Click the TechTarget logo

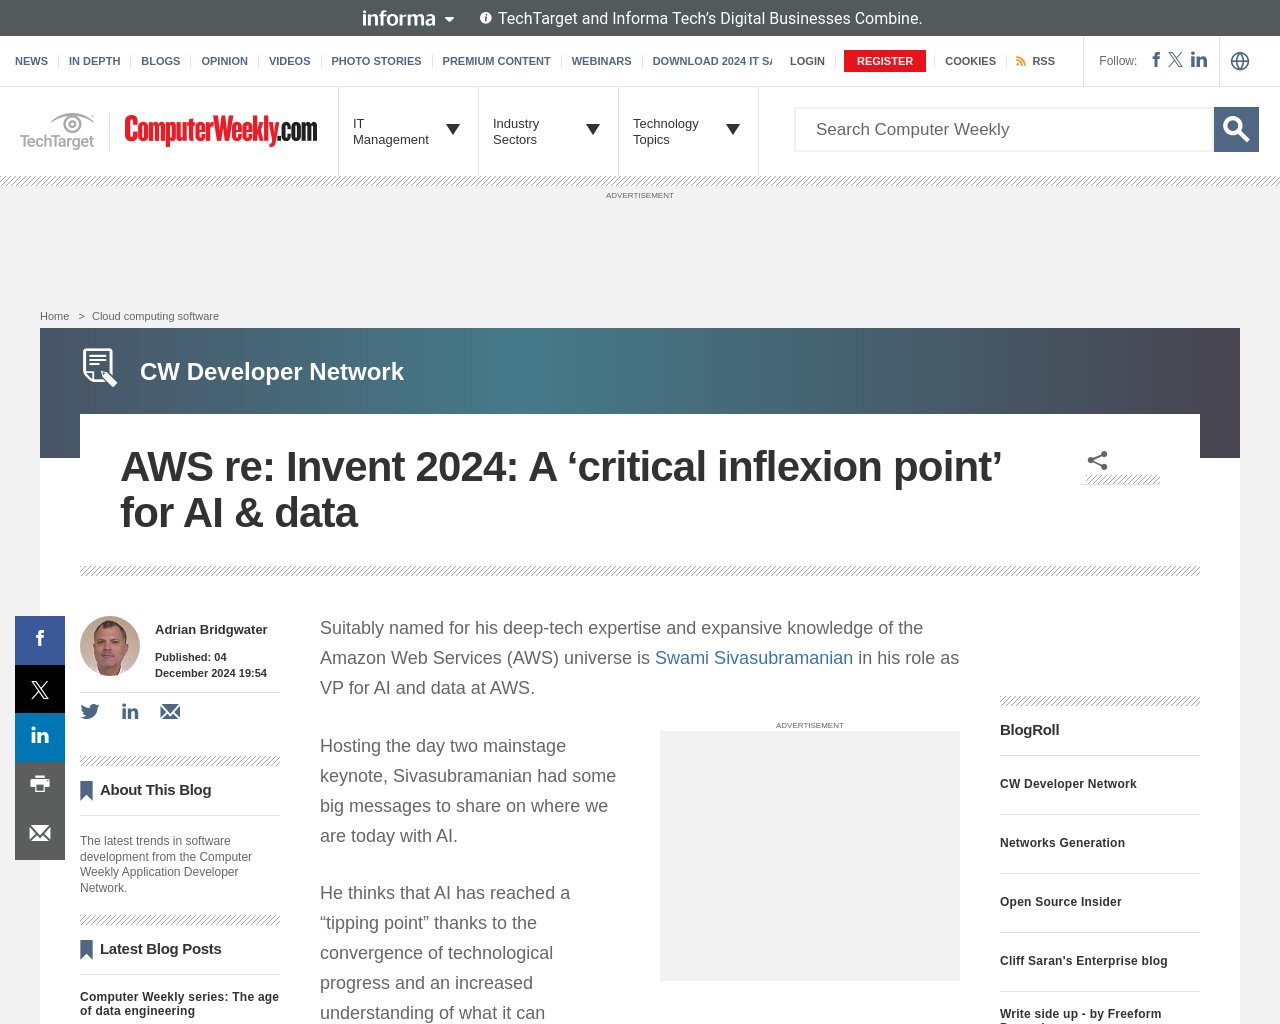tap(57, 131)
